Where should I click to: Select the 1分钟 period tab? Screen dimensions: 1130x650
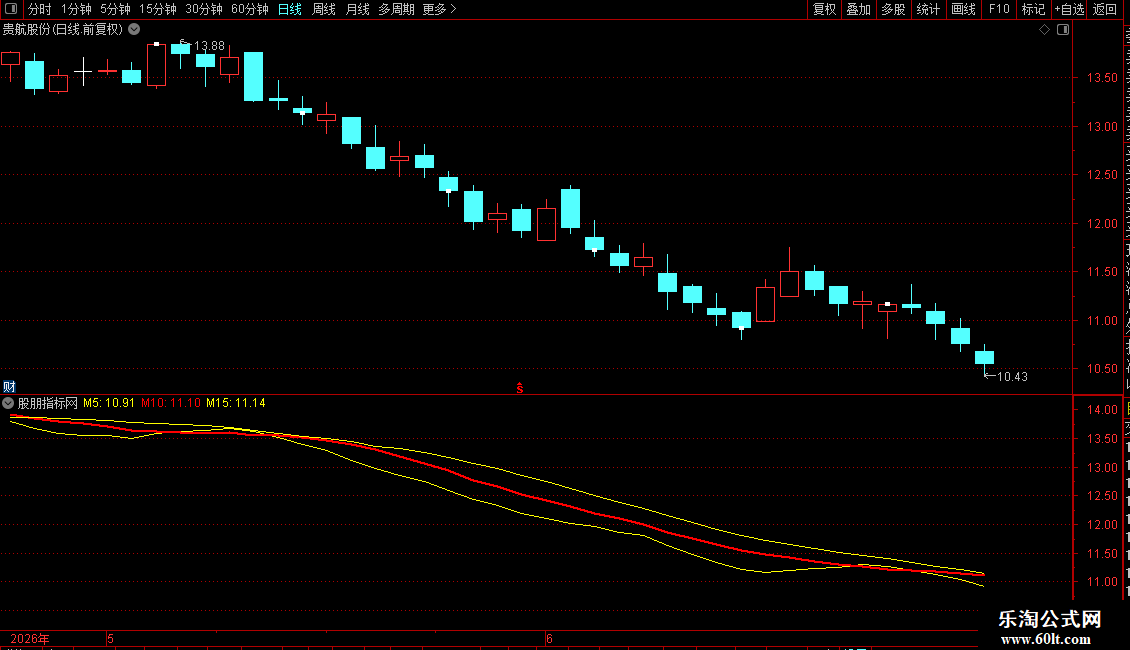[x=76, y=9]
